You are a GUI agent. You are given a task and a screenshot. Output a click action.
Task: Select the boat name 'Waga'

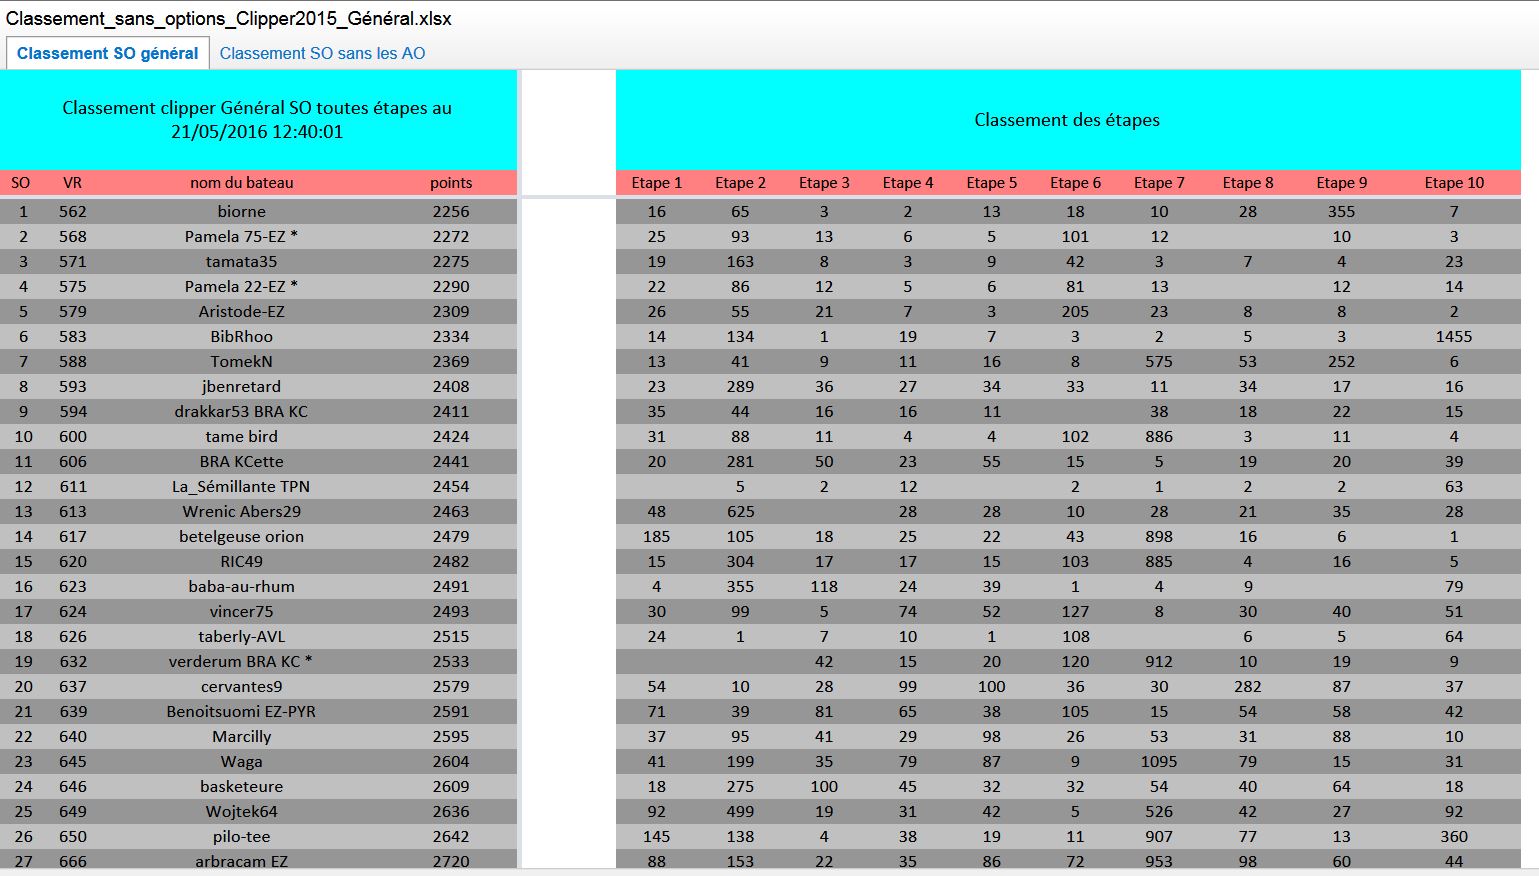(242, 762)
